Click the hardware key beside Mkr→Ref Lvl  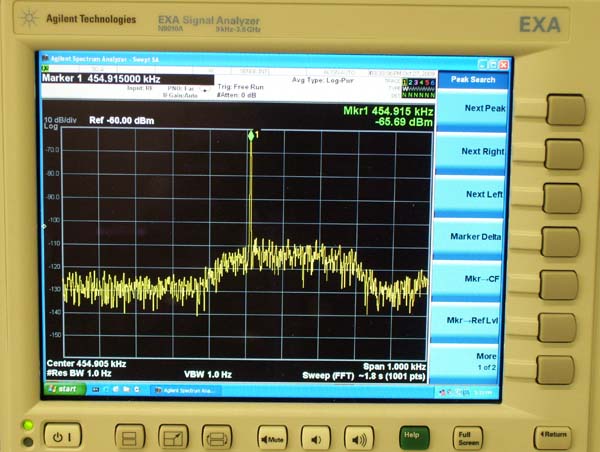pyautogui.click(x=557, y=328)
